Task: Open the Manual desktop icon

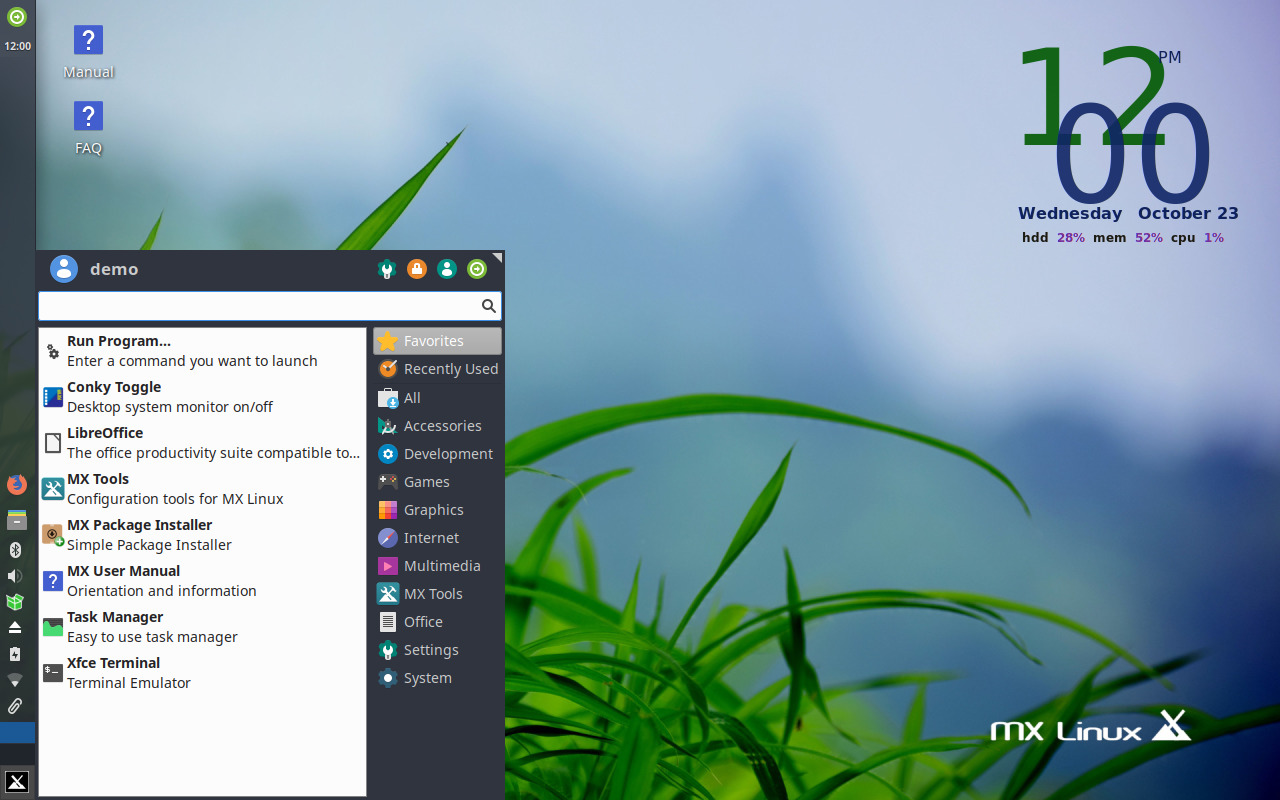Action: tap(88, 52)
